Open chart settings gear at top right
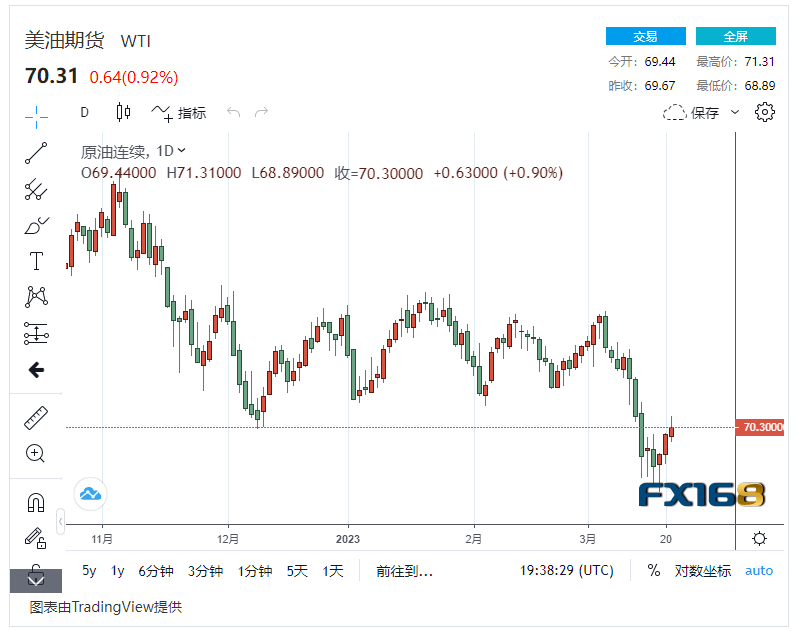This screenshot has height=631, width=799. click(x=765, y=112)
